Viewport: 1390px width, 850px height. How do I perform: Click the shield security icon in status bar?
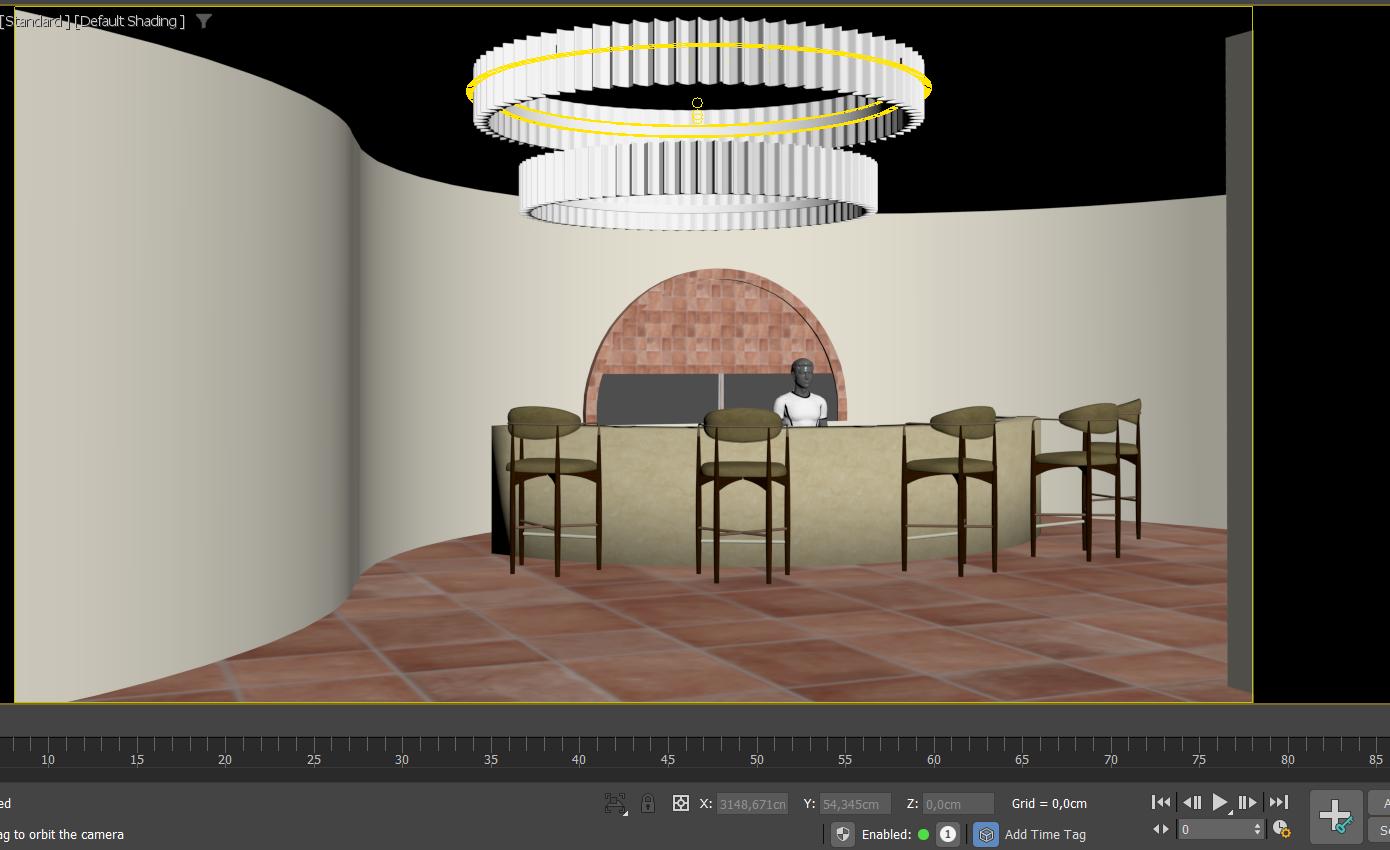[x=843, y=834]
